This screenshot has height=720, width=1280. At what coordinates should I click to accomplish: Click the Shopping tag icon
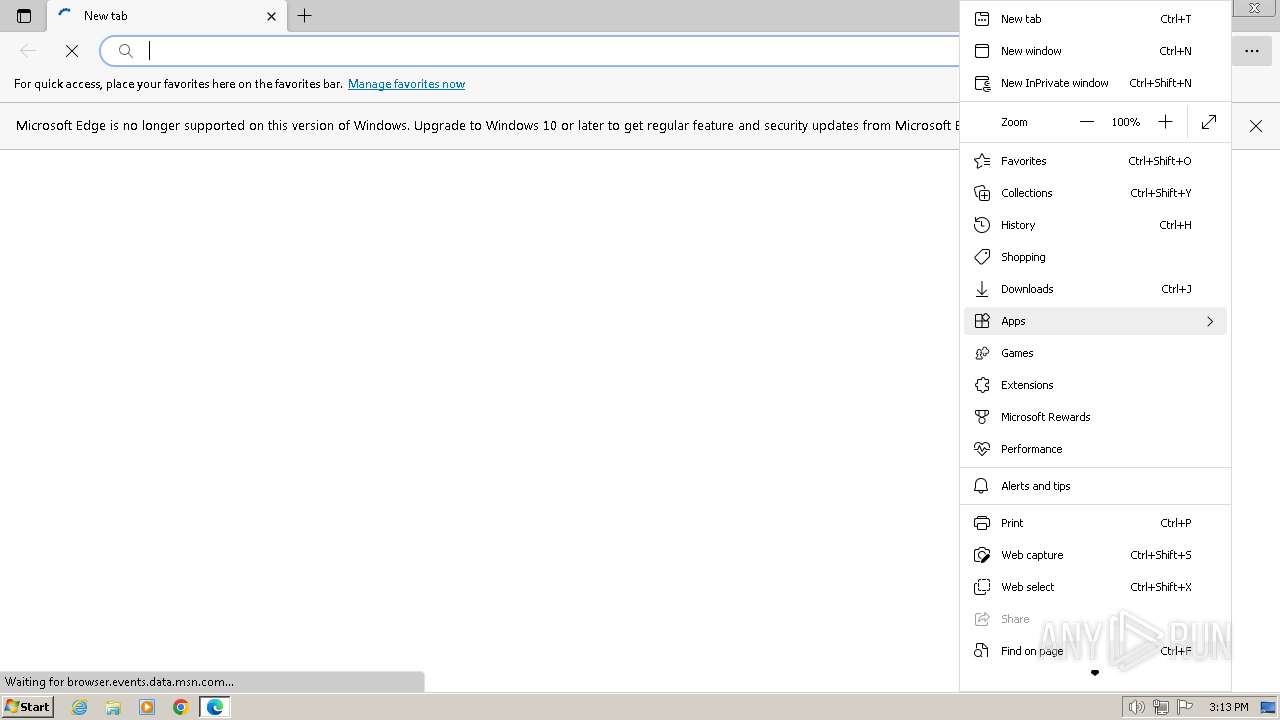[982, 257]
